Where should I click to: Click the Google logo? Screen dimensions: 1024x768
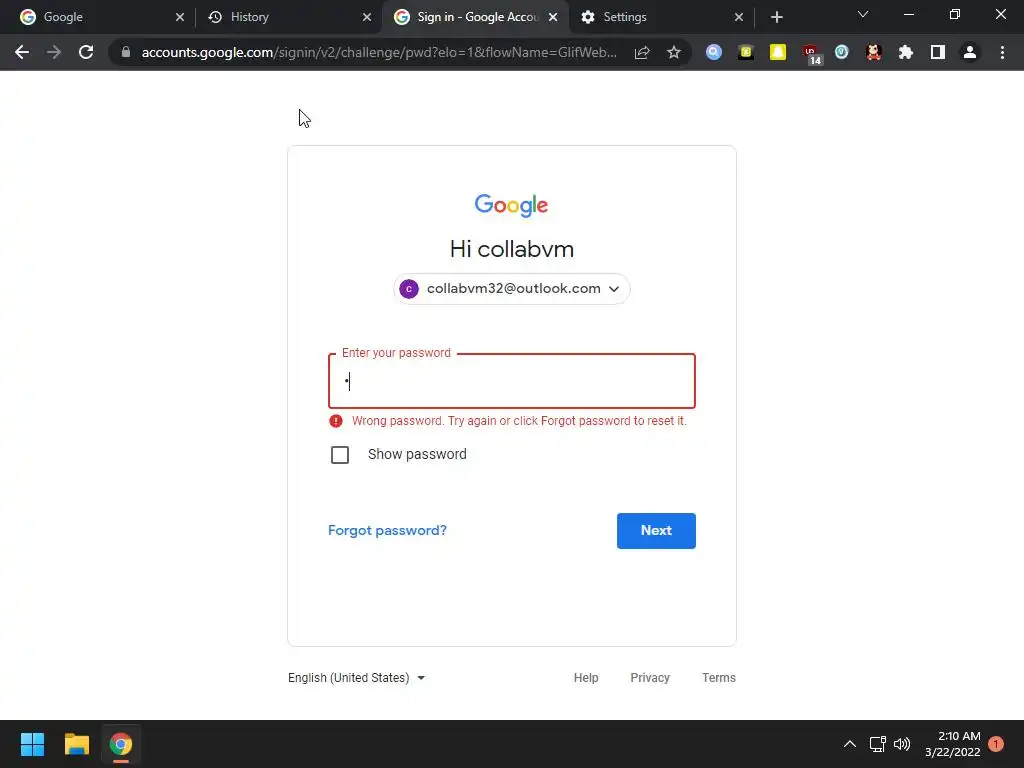(x=511, y=205)
